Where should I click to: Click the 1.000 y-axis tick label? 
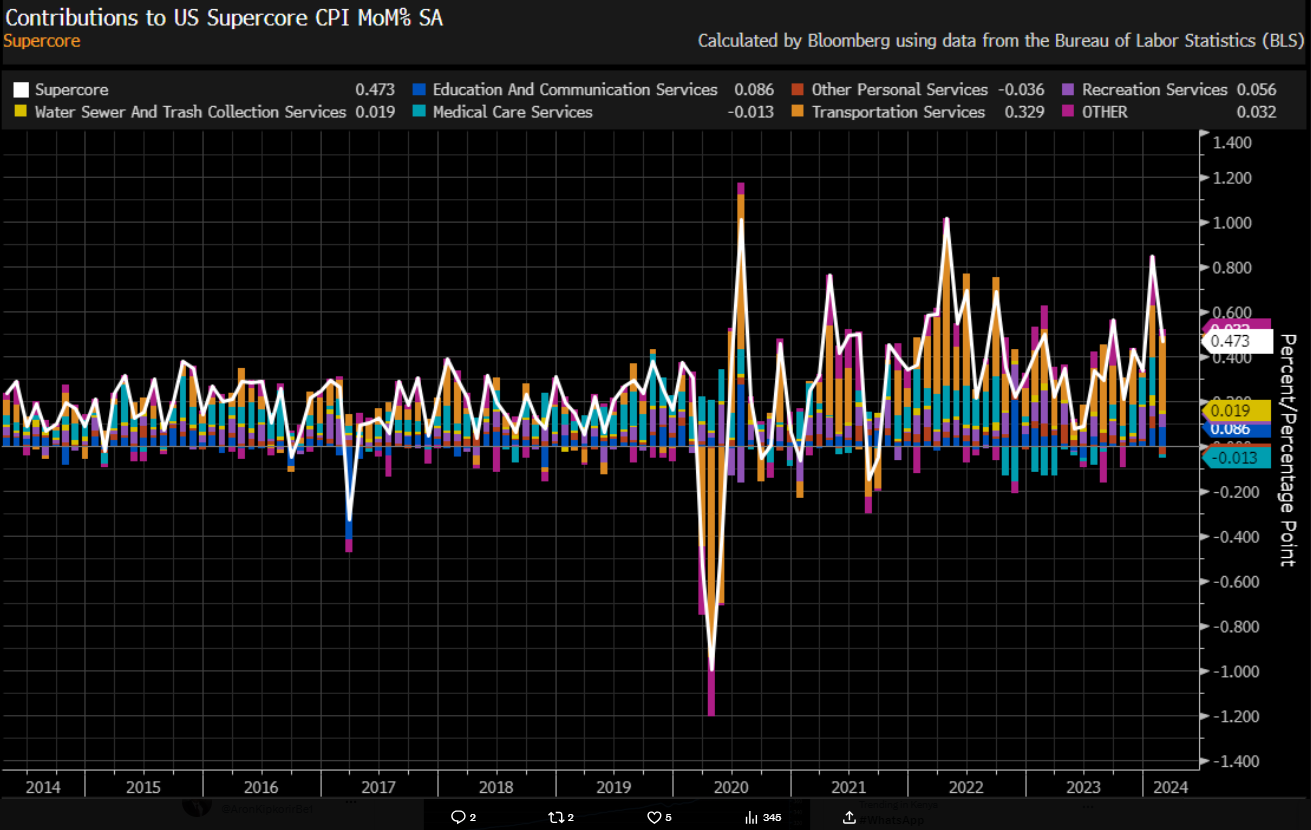point(1231,223)
